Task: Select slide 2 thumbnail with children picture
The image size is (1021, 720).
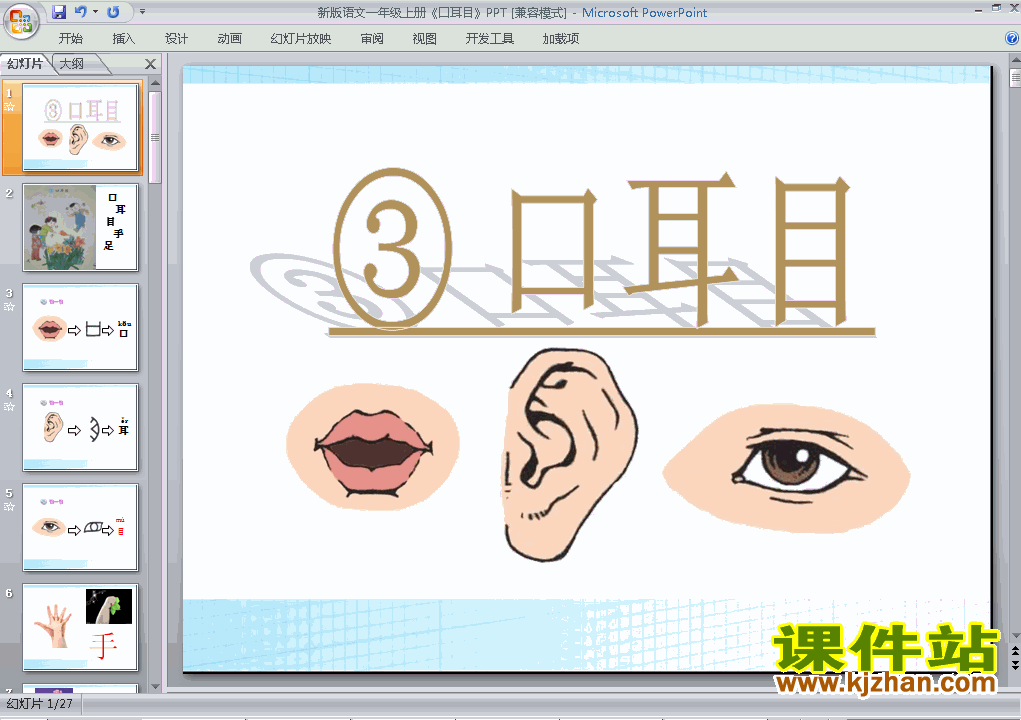Action: [x=80, y=227]
